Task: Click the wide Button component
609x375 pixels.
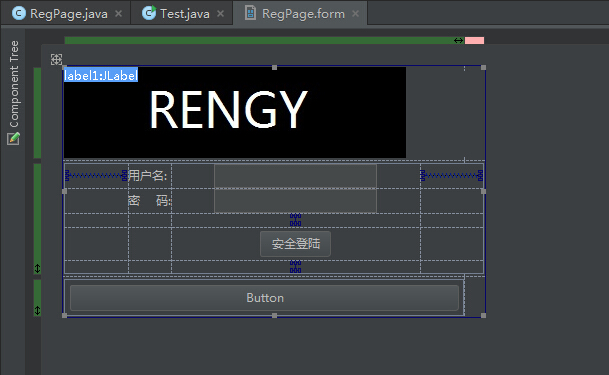Action: 264,298
